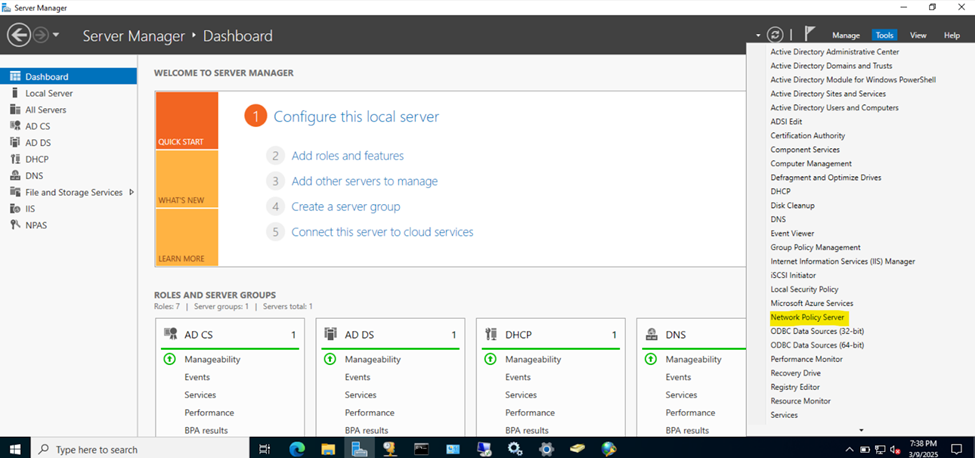Choose Event Viewer from Tools menu
This screenshot has height=458, width=975.
click(x=792, y=234)
